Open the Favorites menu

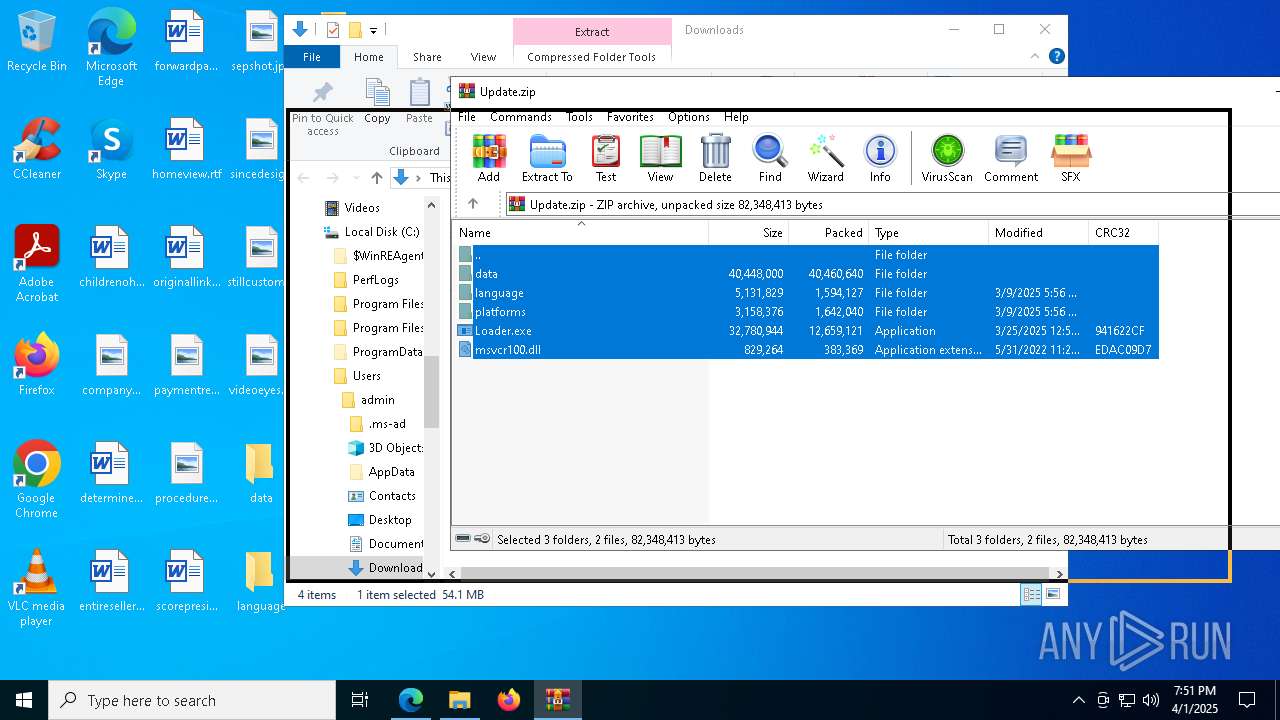coord(630,117)
